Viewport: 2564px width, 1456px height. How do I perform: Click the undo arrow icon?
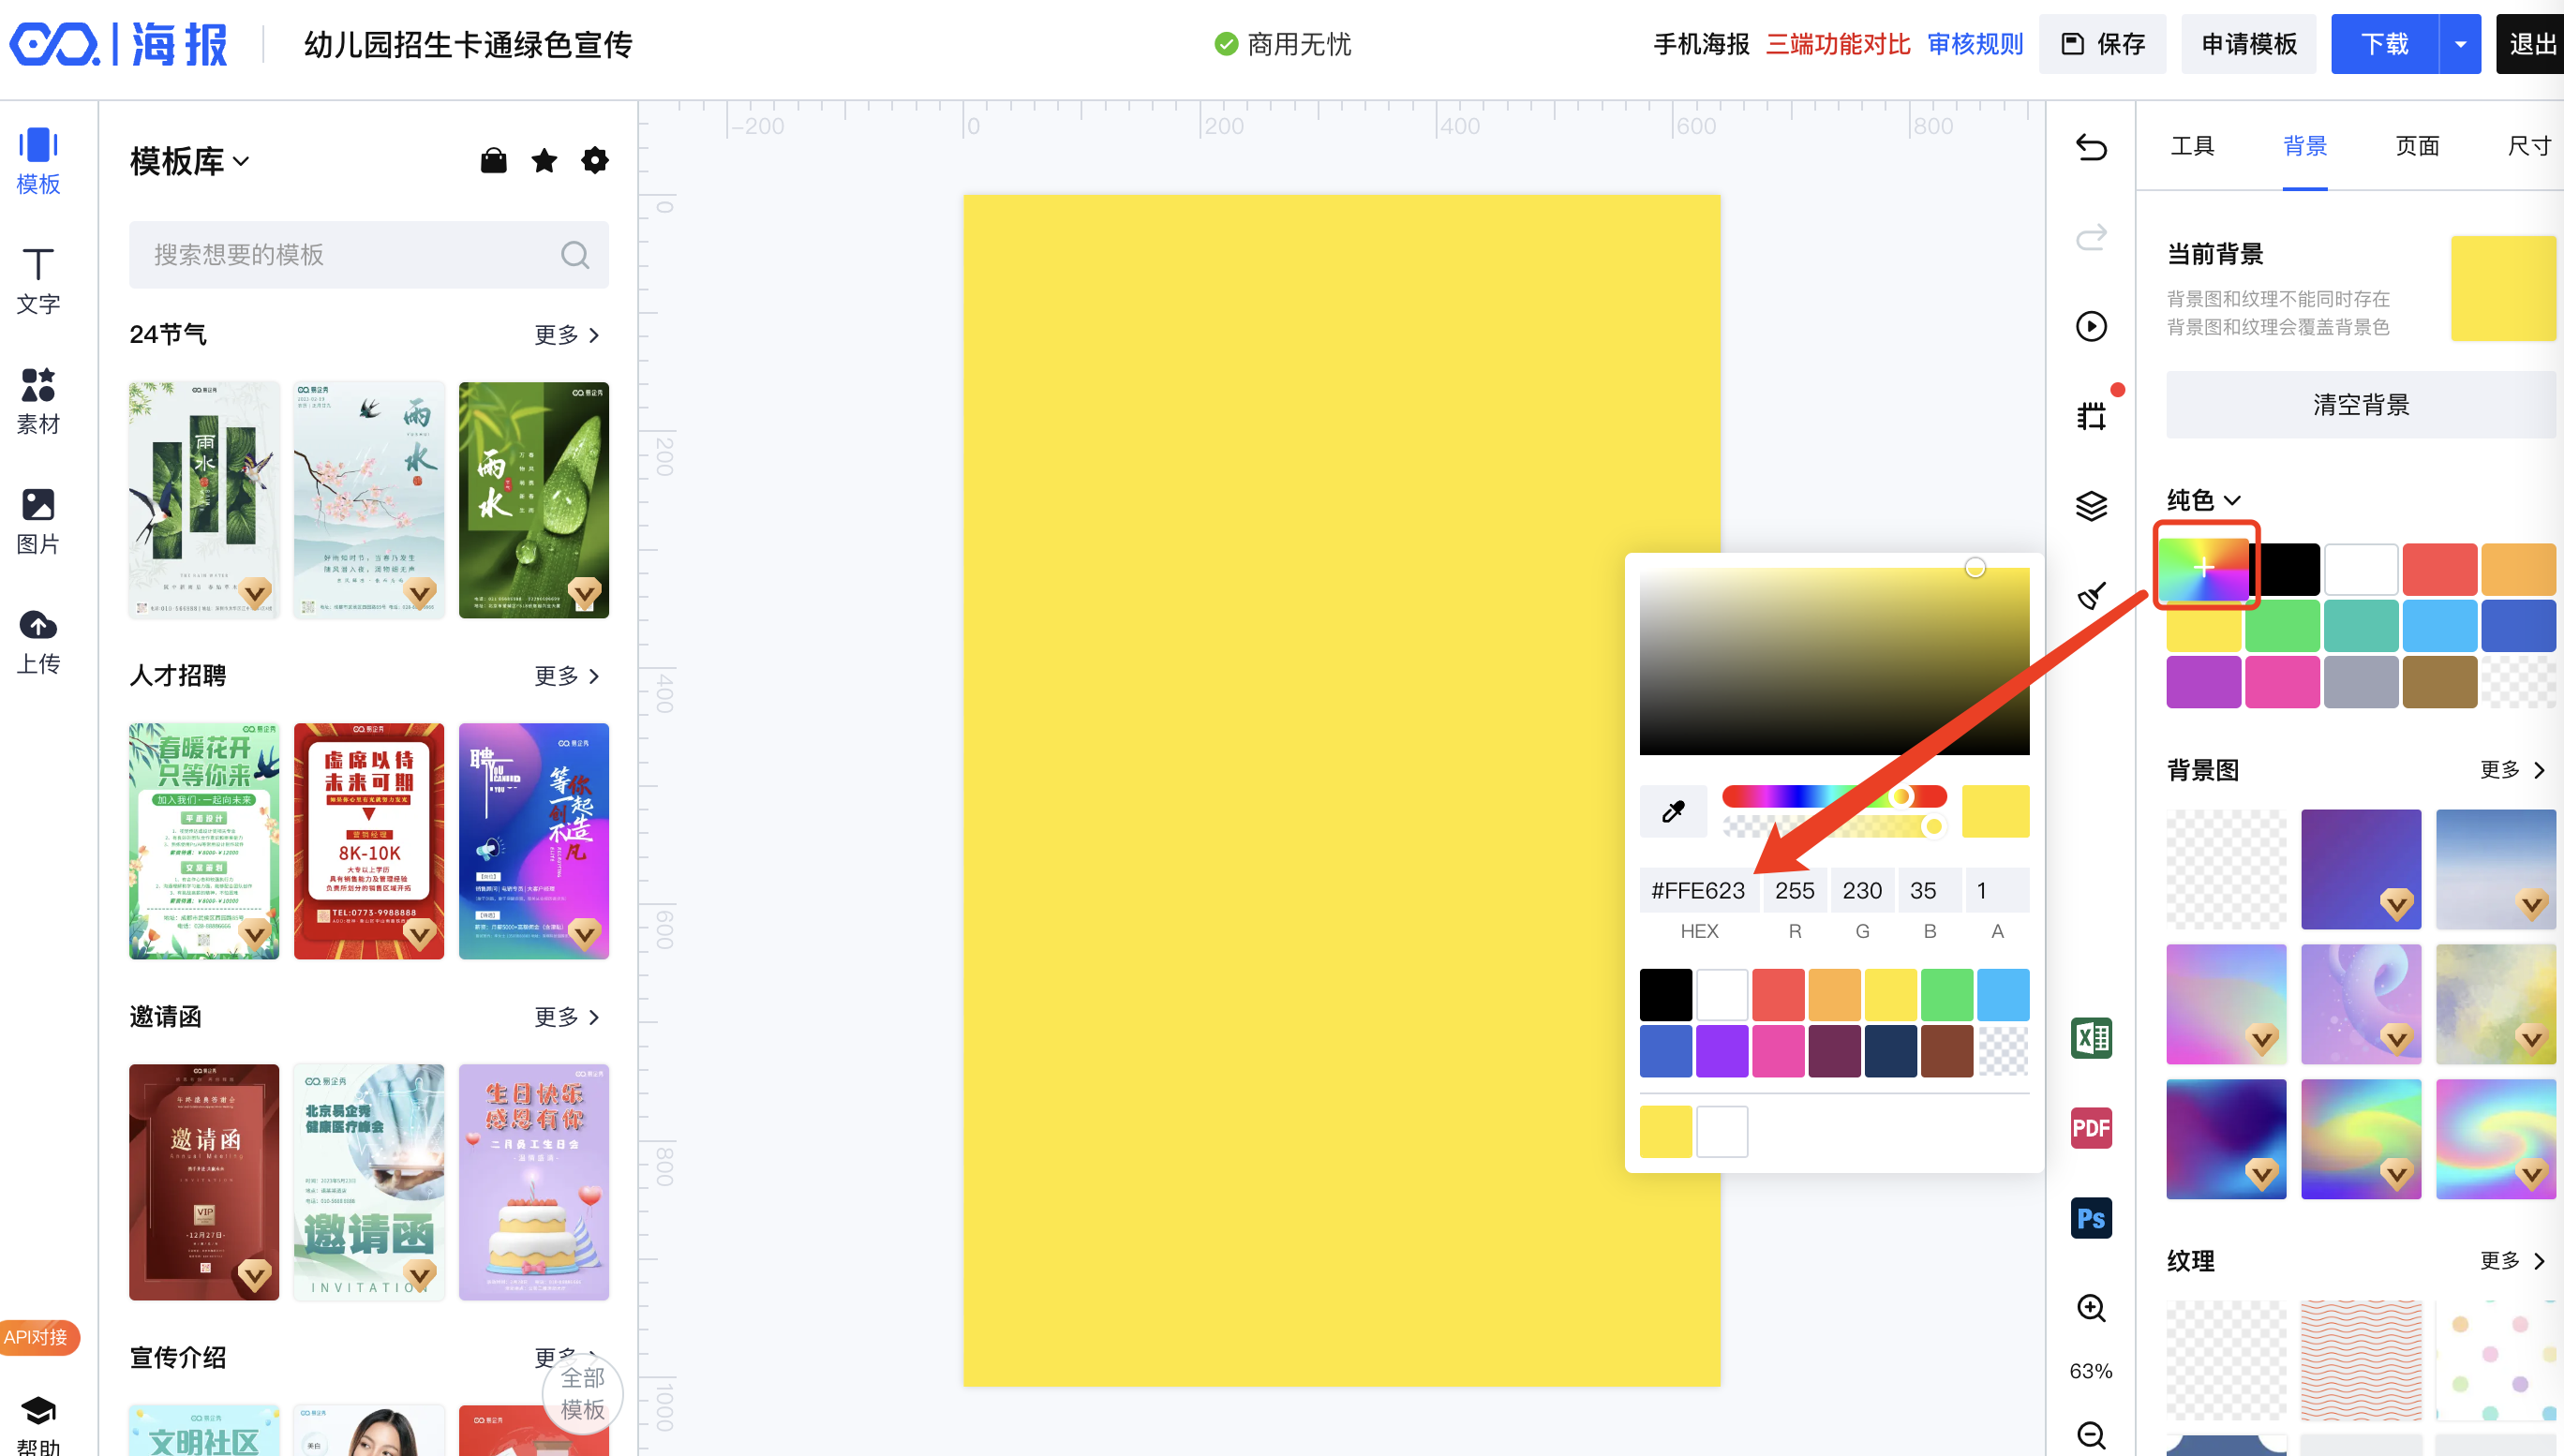click(x=2091, y=148)
